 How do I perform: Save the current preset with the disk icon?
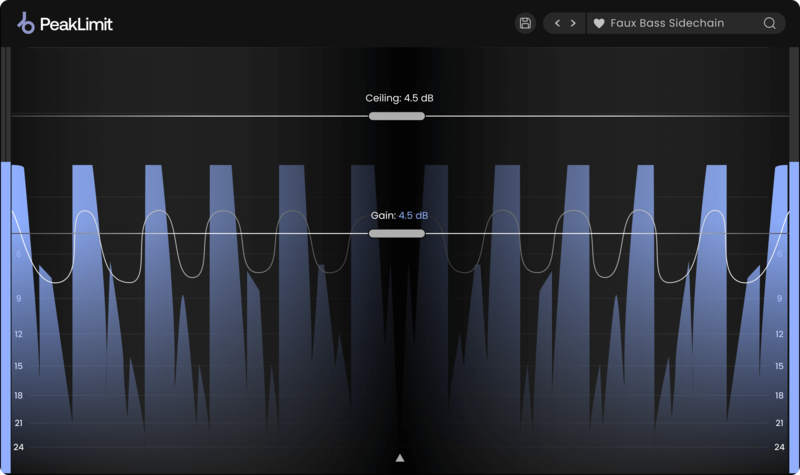[x=525, y=23]
